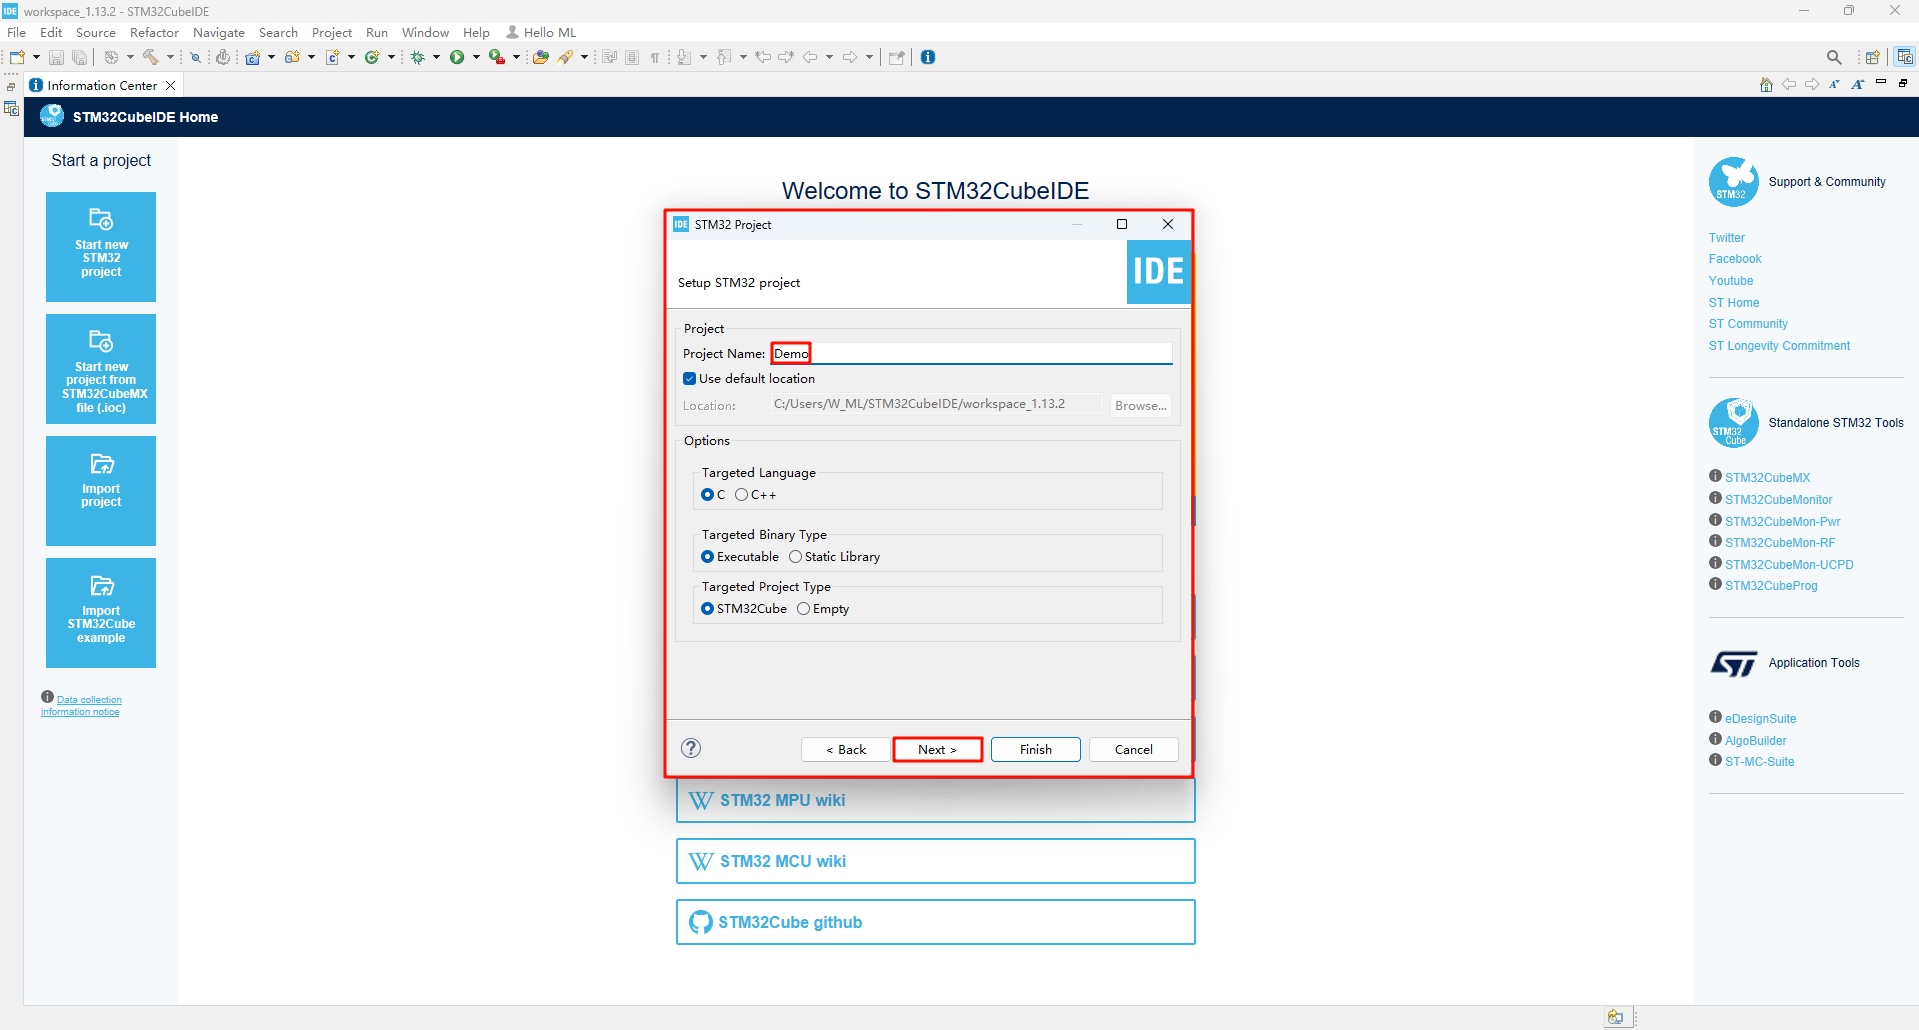1919x1030 pixels.
Task: Click the Finish button
Action: point(1035,749)
